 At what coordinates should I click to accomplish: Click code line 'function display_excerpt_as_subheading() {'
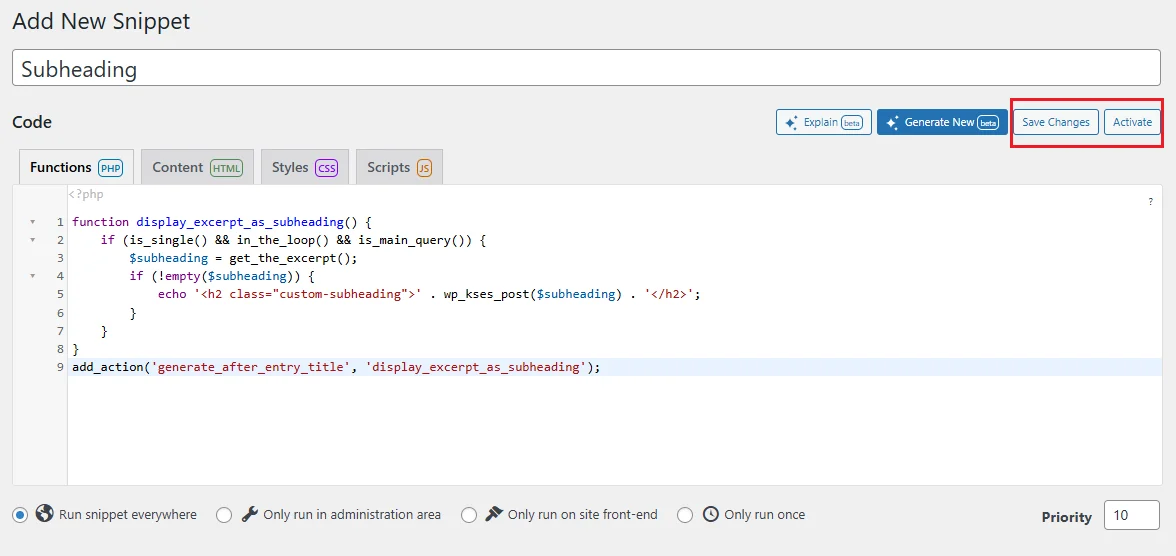click(x=222, y=222)
